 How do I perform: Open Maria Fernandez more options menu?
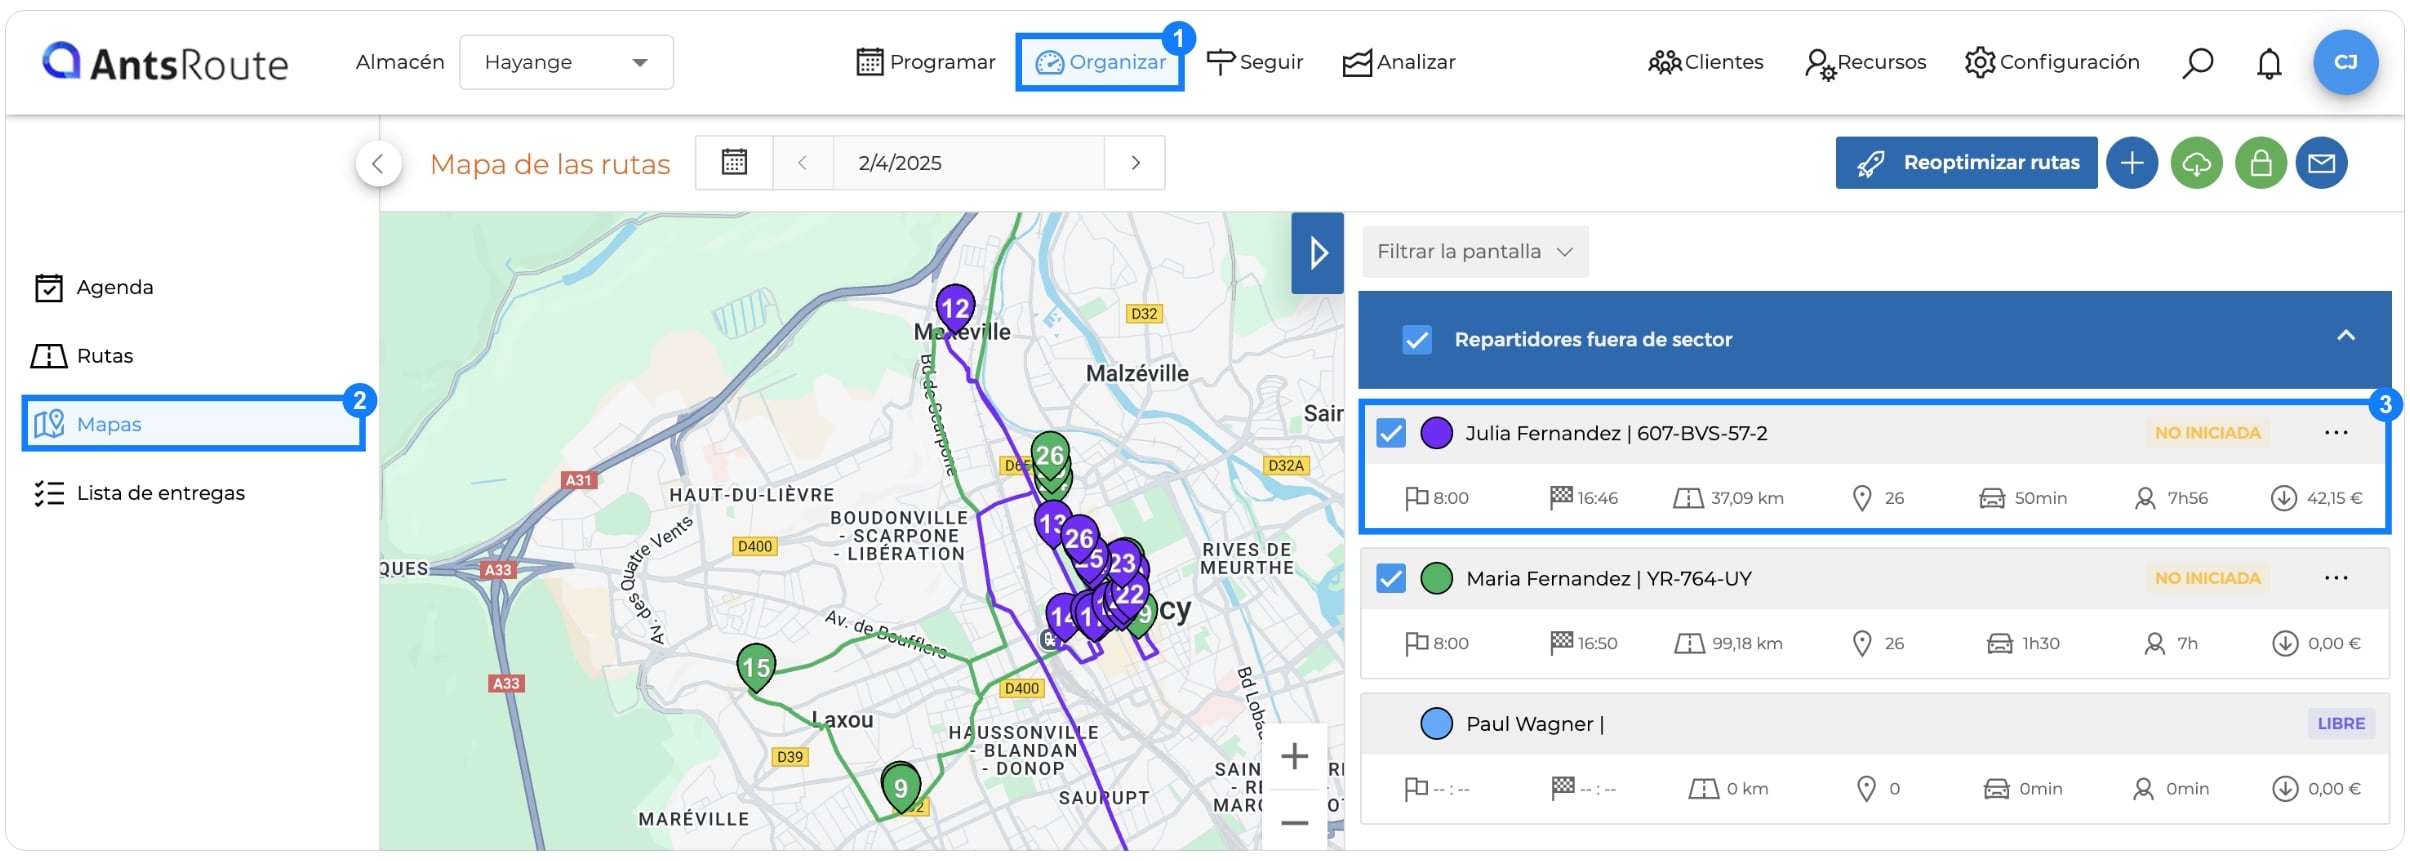pos(2336,578)
